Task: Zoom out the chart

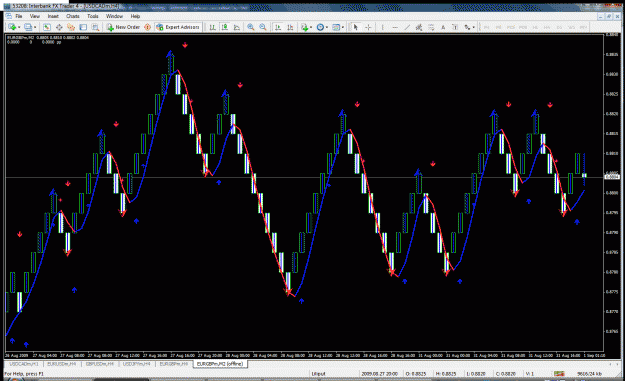Action: point(263,27)
